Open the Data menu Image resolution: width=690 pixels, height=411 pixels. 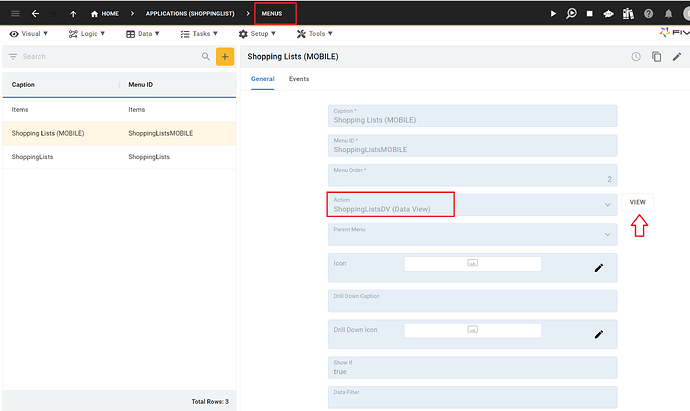(143, 34)
